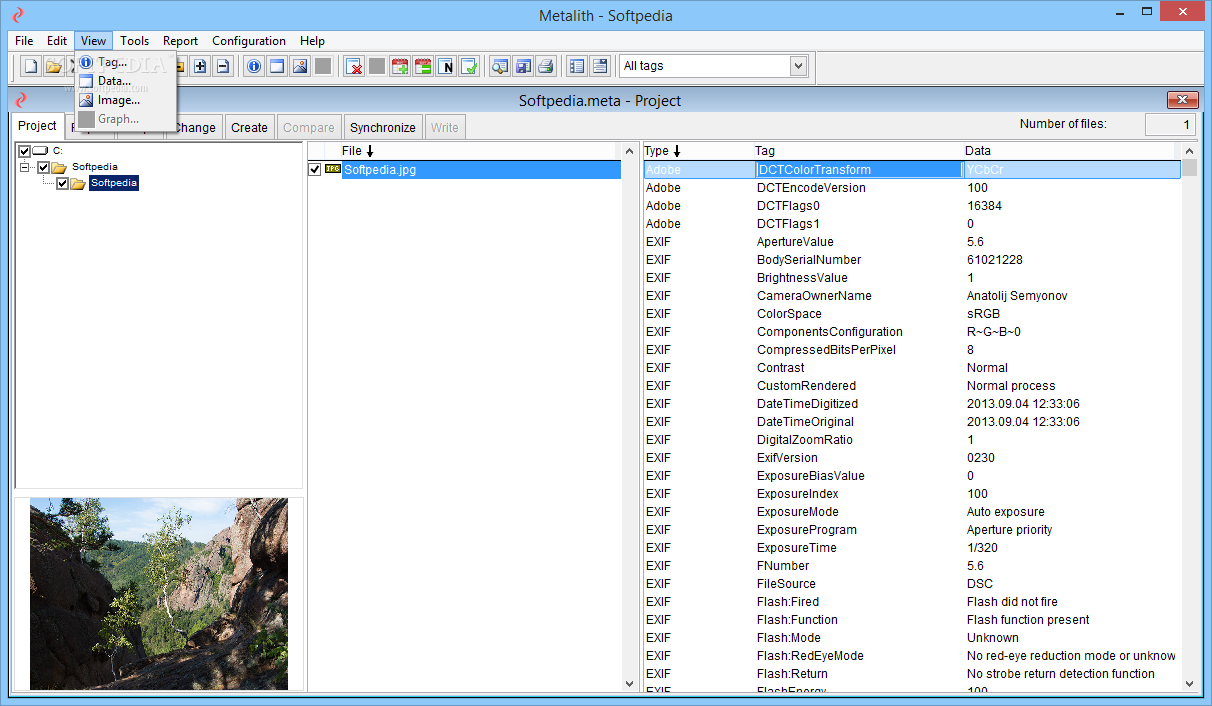Screen dimensions: 1212x706
Task: Click the Data window toolbar icon
Action: tap(277, 67)
